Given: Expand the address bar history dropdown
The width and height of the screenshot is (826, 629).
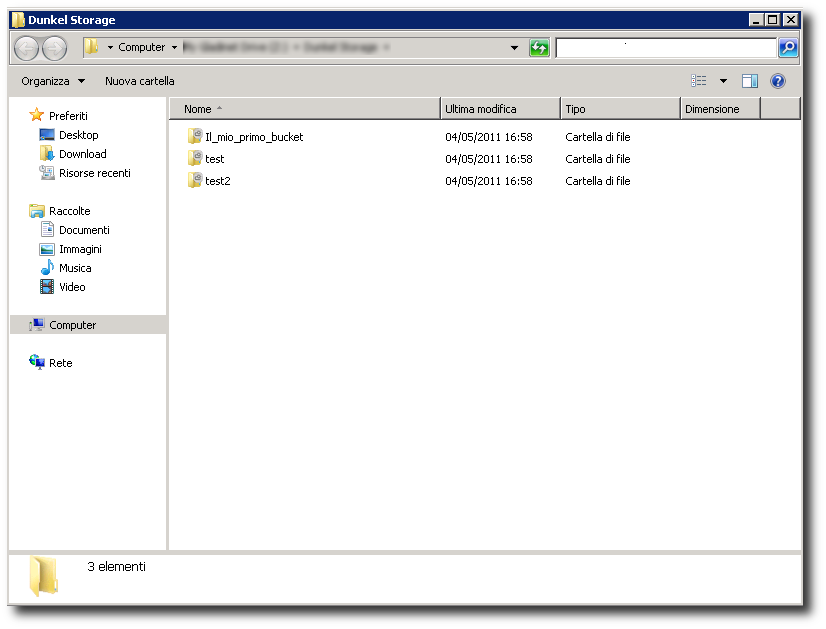Looking at the screenshot, I should point(514,48).
